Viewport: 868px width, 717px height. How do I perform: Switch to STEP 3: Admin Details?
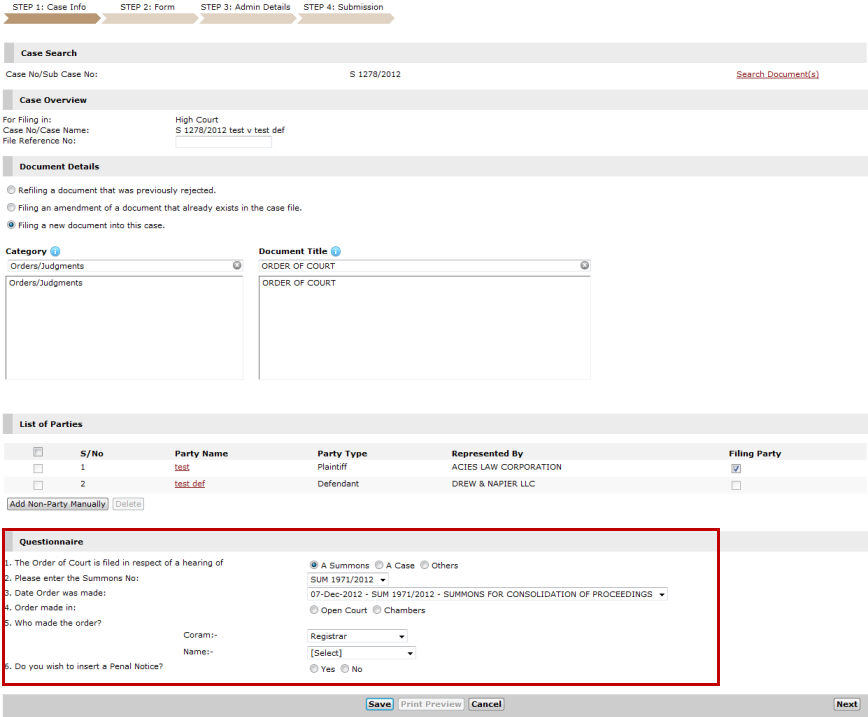(245, 7)
